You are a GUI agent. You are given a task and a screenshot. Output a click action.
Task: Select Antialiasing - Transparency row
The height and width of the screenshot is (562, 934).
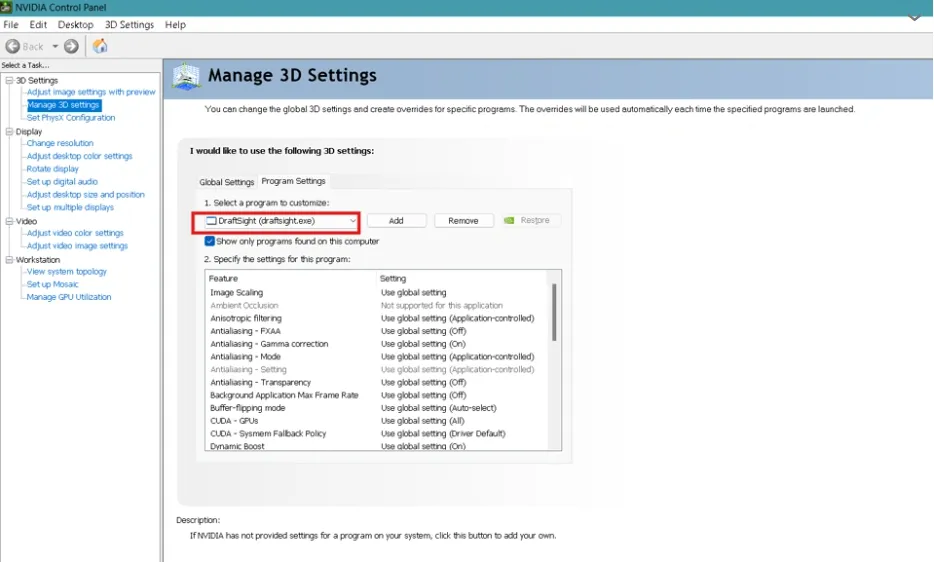pyautogui.click(x=376, y=383)
